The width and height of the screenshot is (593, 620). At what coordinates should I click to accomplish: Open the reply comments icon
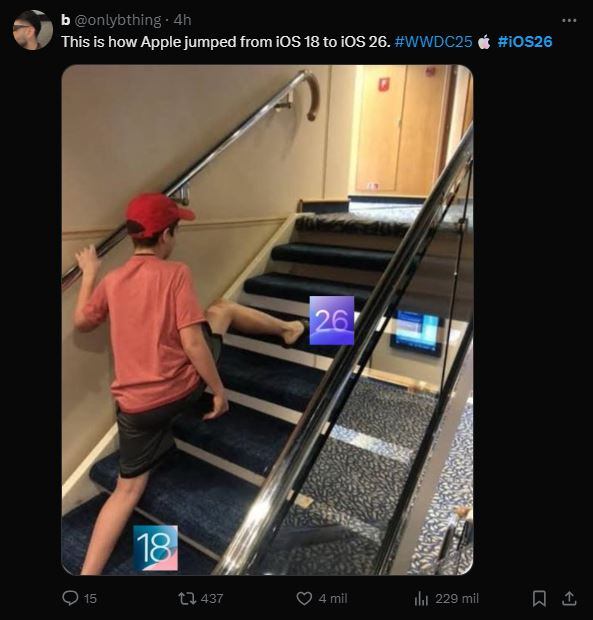click(70, 598)
